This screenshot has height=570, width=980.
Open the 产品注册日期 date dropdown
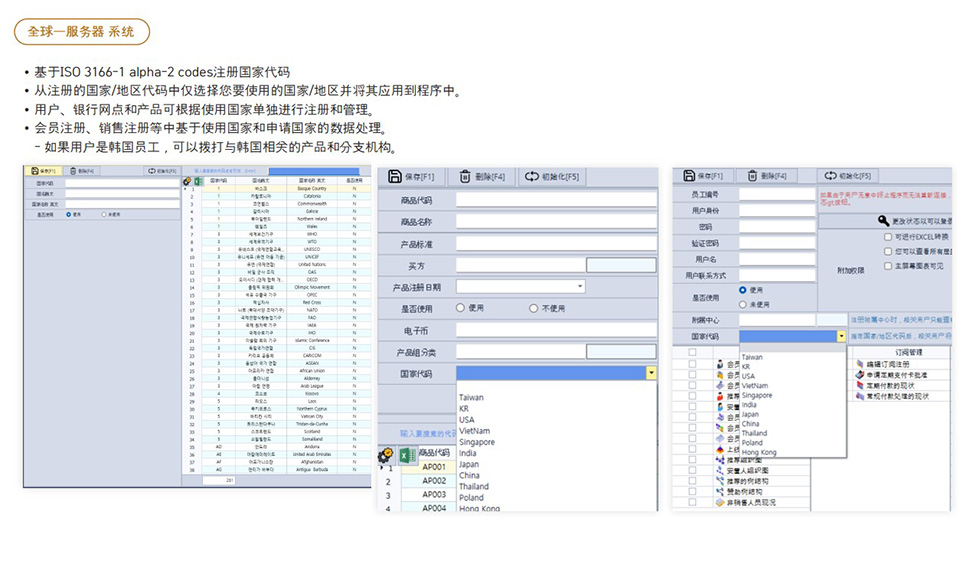click(x=580, y=287)
